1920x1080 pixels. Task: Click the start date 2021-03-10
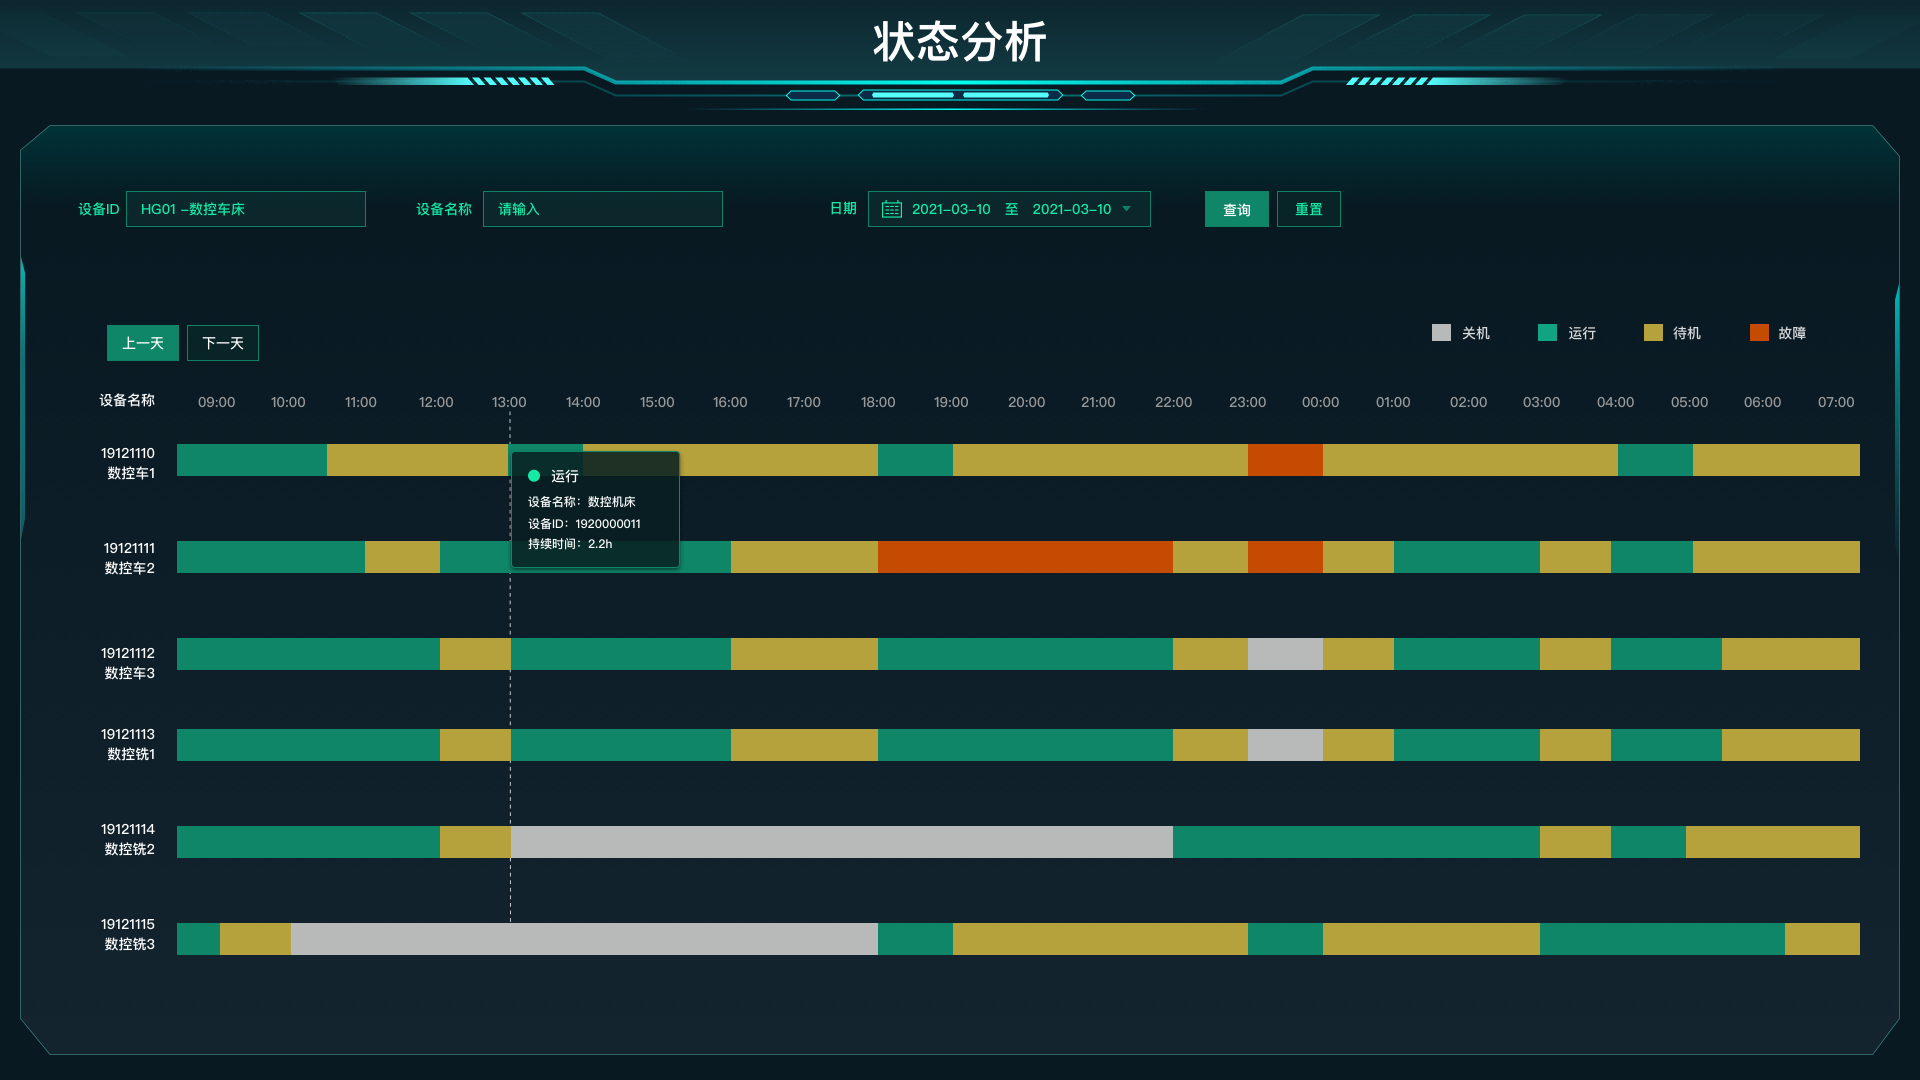click(951, 209)
